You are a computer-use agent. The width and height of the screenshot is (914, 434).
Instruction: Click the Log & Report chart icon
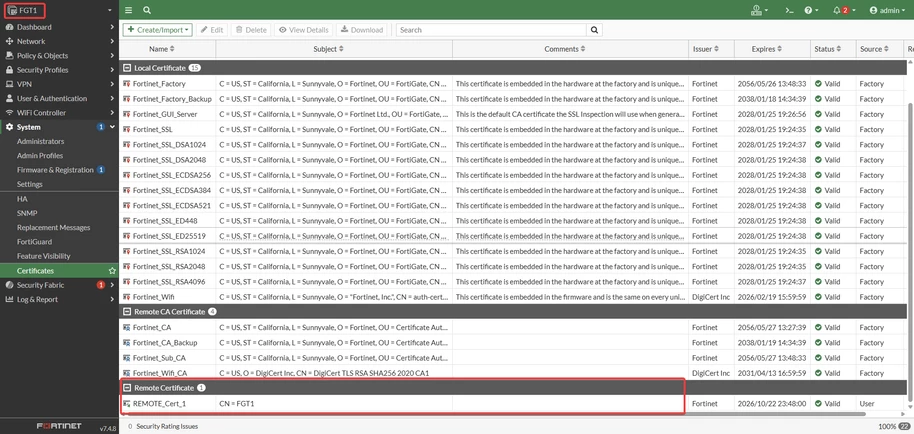[x=9, y=299]
